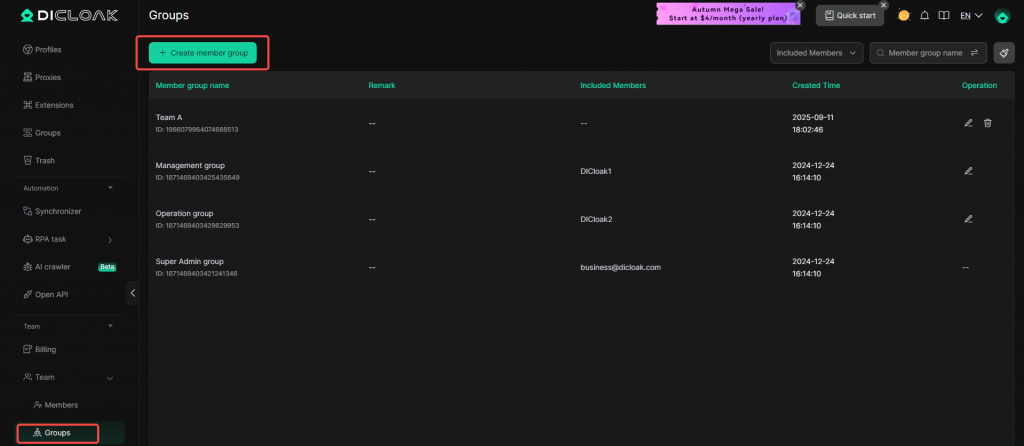This screenshot has width=1024, height=446.
Task: Focus the Member group name search field
Action: point(924,53)
